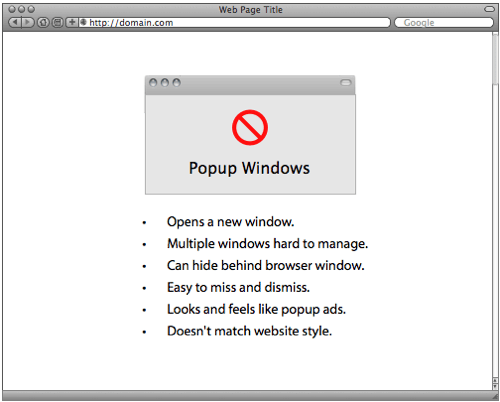Focus the Google search field

(444, 23)
